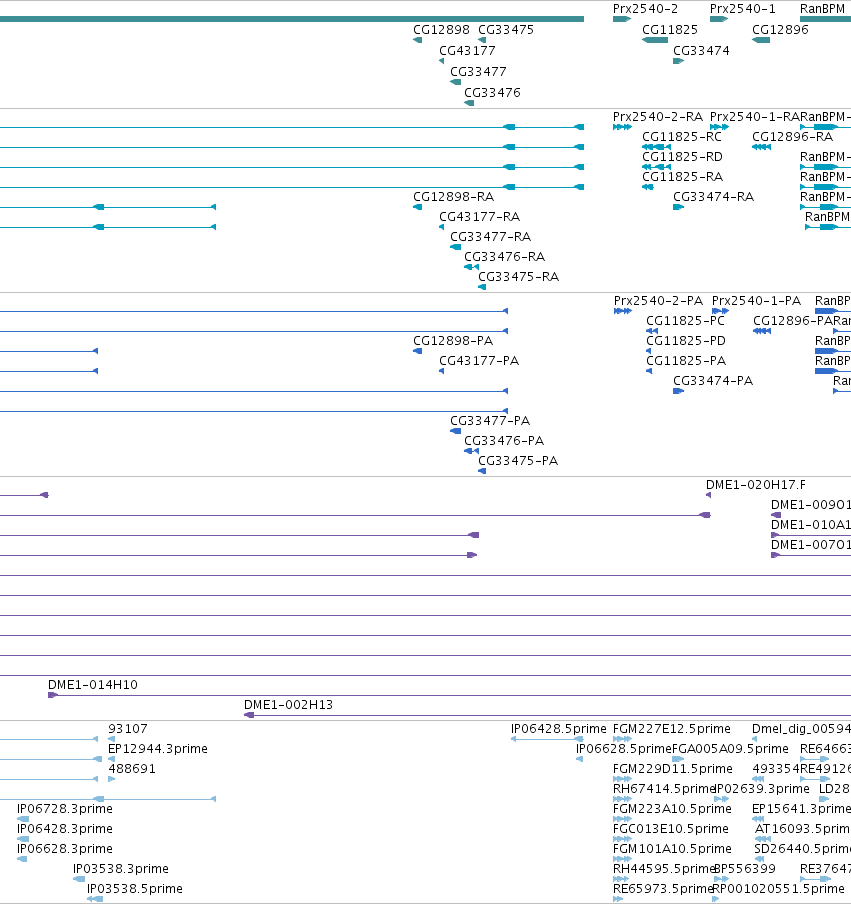851x904 pixels.
Task: Select the Prx2540-1-RA transcript label
Action: click(x=755, y=116)
